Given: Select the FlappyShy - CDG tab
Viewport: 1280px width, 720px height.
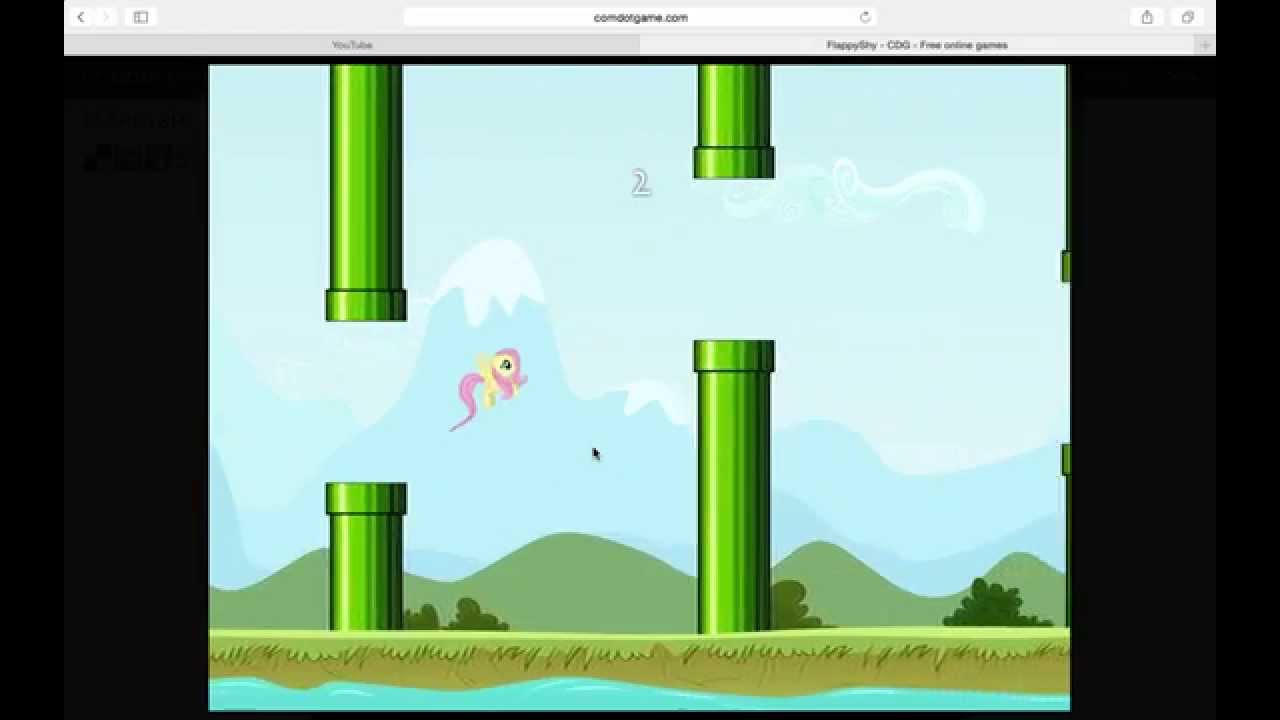Looking at the screenshot, I should (x=917, y=45).
